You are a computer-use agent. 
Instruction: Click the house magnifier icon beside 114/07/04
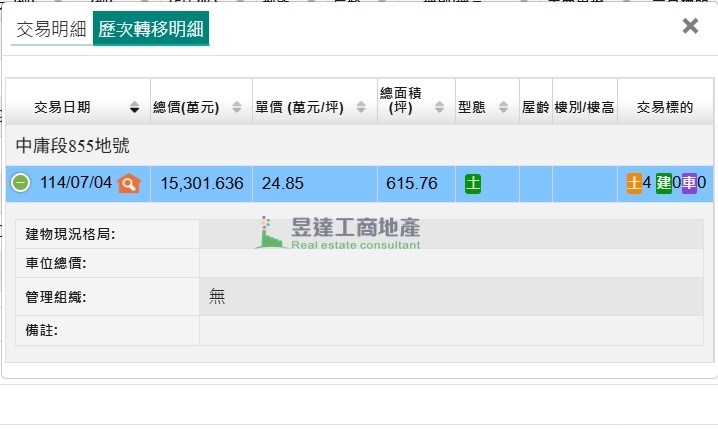129,183
